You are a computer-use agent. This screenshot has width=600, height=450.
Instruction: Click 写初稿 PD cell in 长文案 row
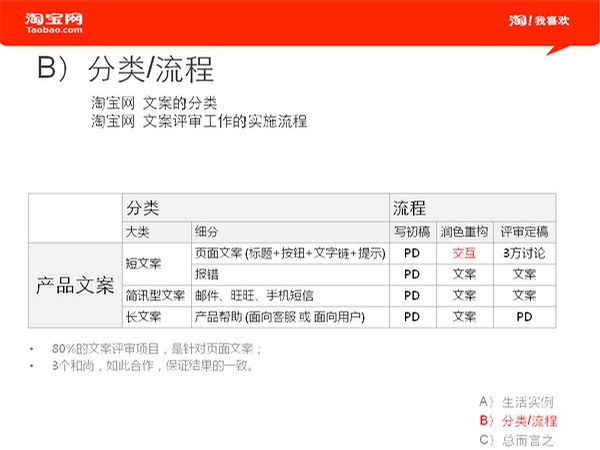412,317
